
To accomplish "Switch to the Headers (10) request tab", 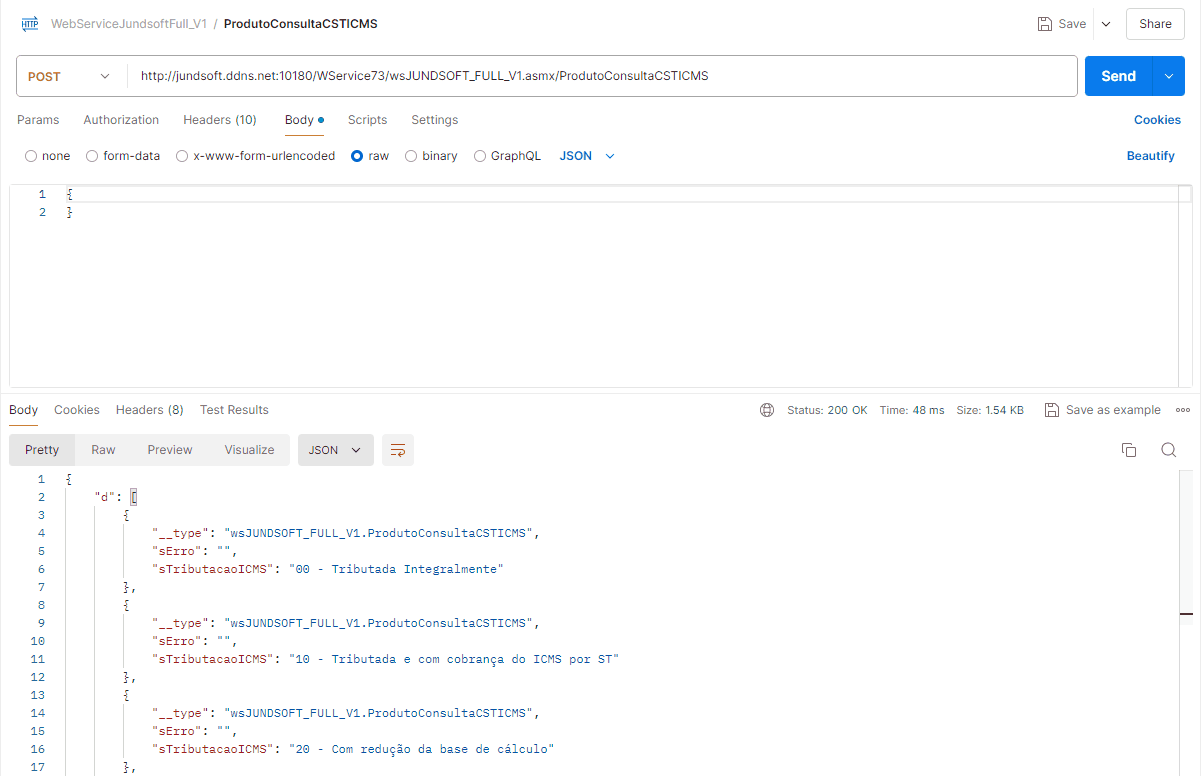I will (x=219, y=120).
